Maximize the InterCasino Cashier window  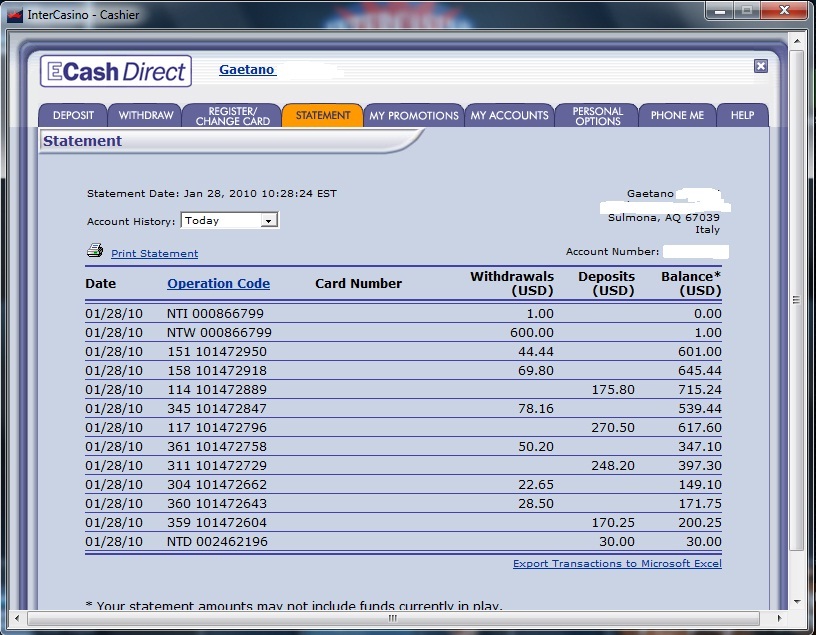pyautogui.click(x=747, y=11)
